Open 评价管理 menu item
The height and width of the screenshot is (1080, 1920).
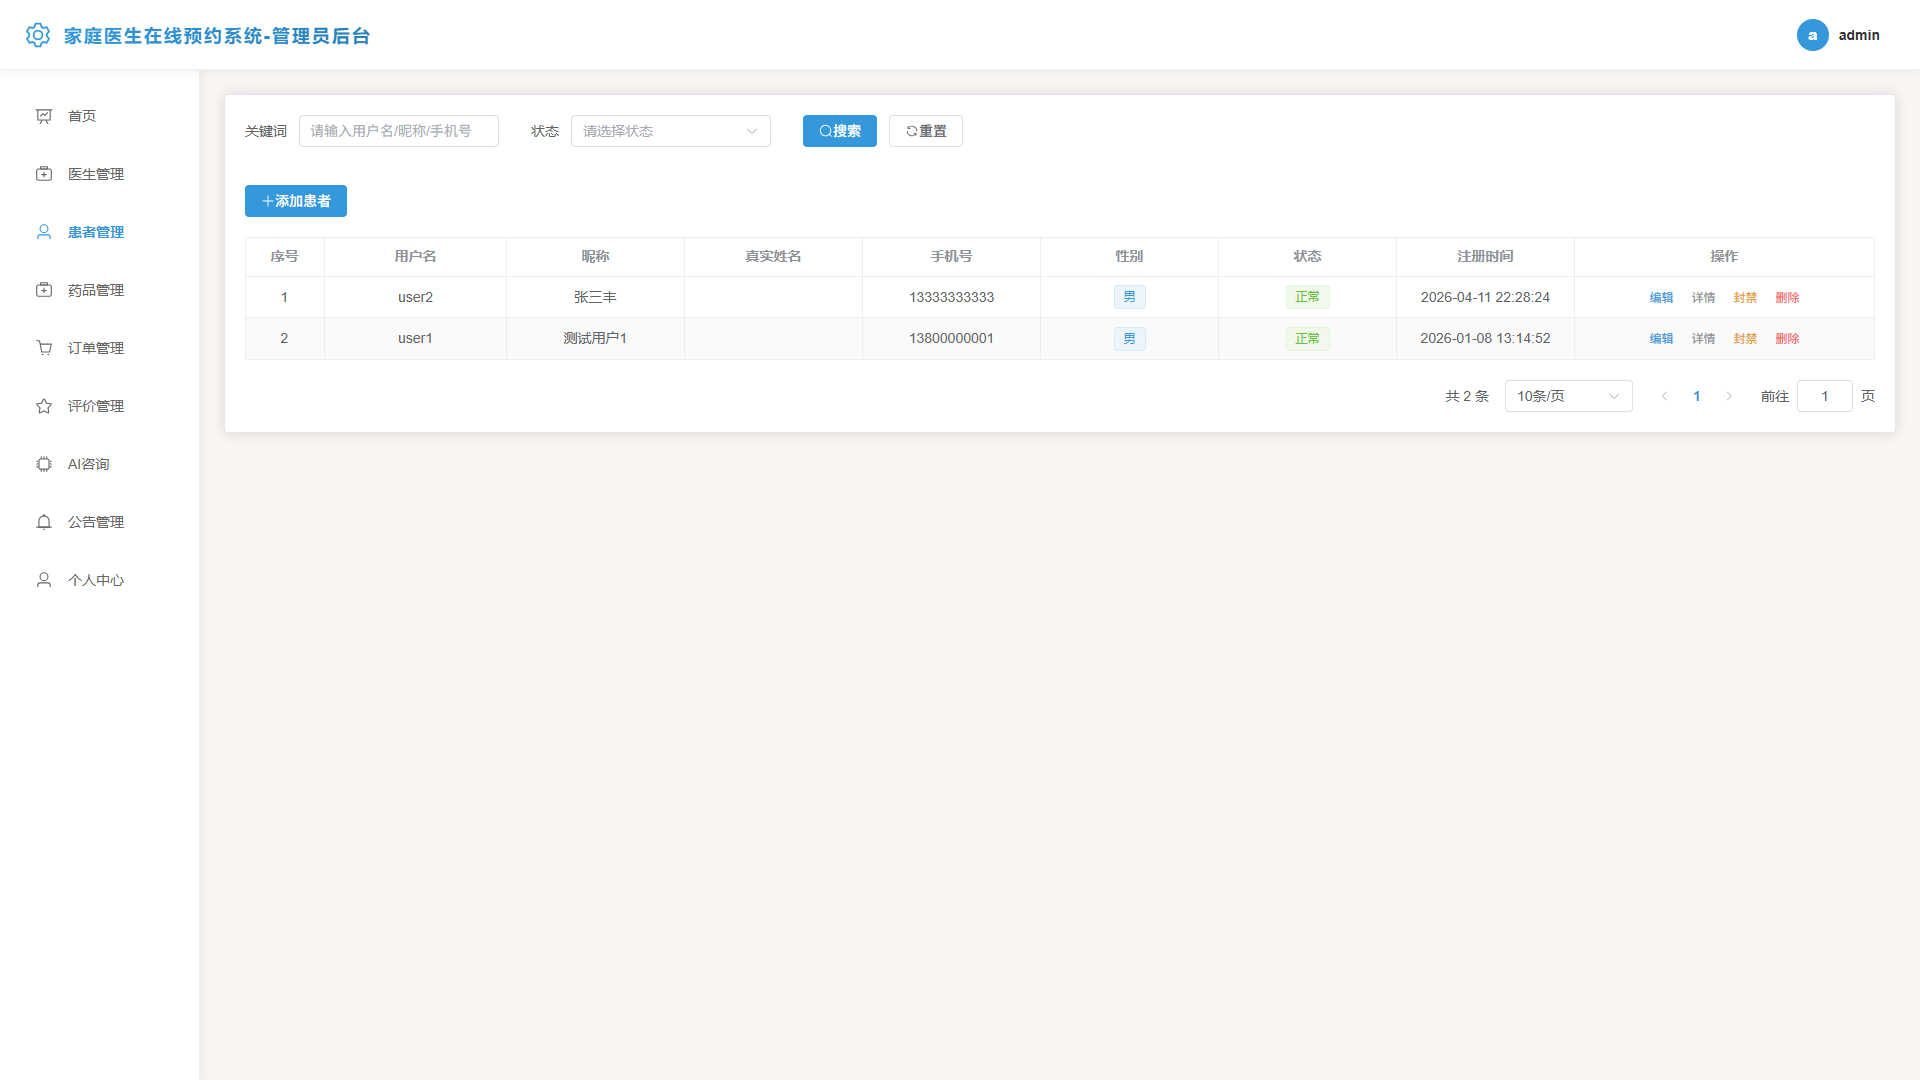point(100,406)
